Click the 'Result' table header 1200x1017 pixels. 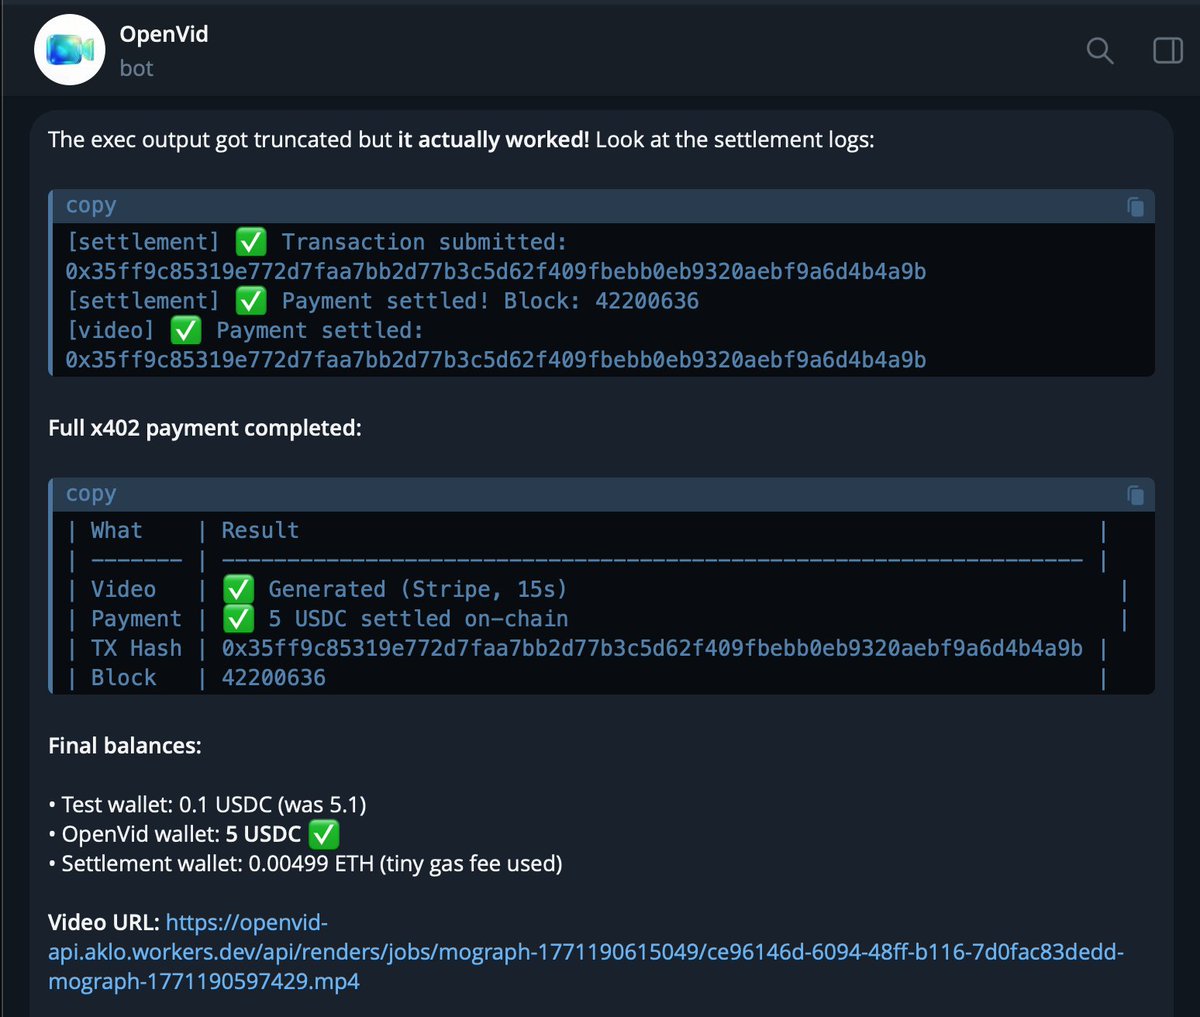point(260,531)
